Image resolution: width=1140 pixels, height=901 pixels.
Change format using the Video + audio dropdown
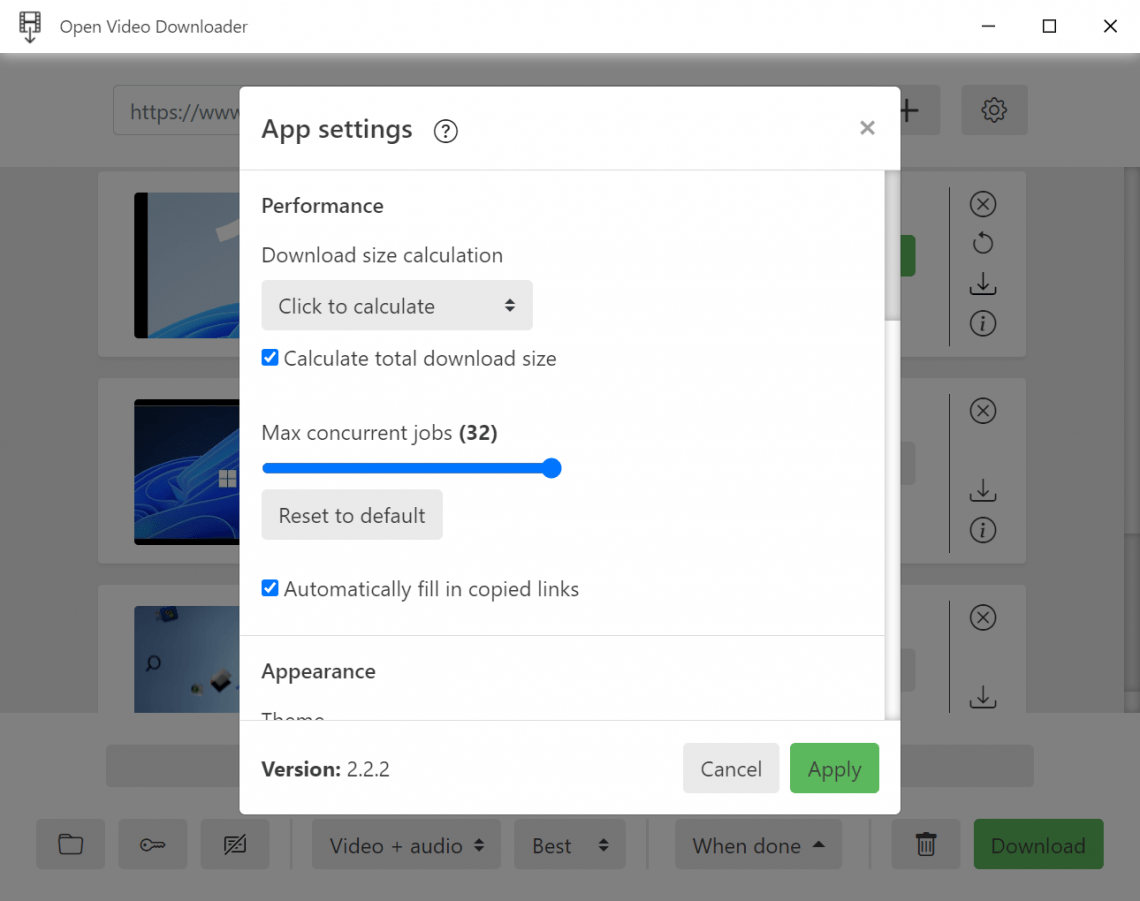[406, 844]
